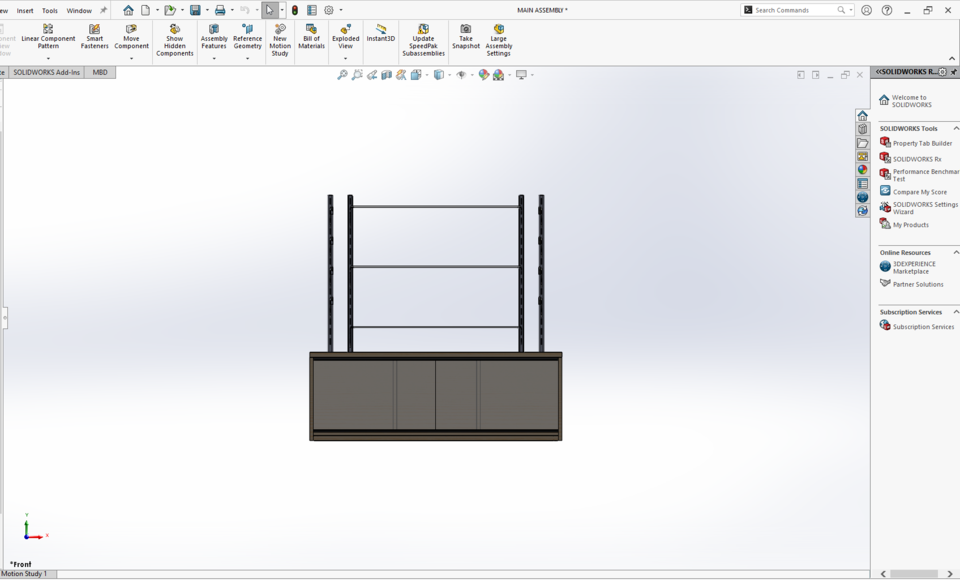Open the Display Style dropdown arrow
The image size is (960, 580).
coord(448,74)
